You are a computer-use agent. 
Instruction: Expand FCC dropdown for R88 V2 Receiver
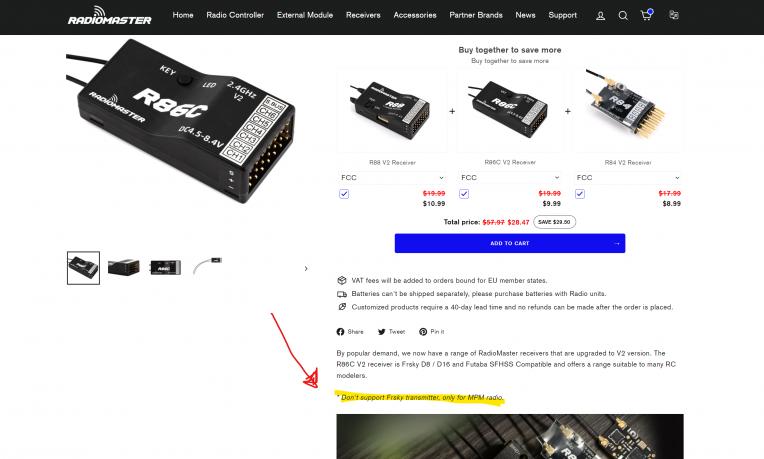[x=392, y=178]
